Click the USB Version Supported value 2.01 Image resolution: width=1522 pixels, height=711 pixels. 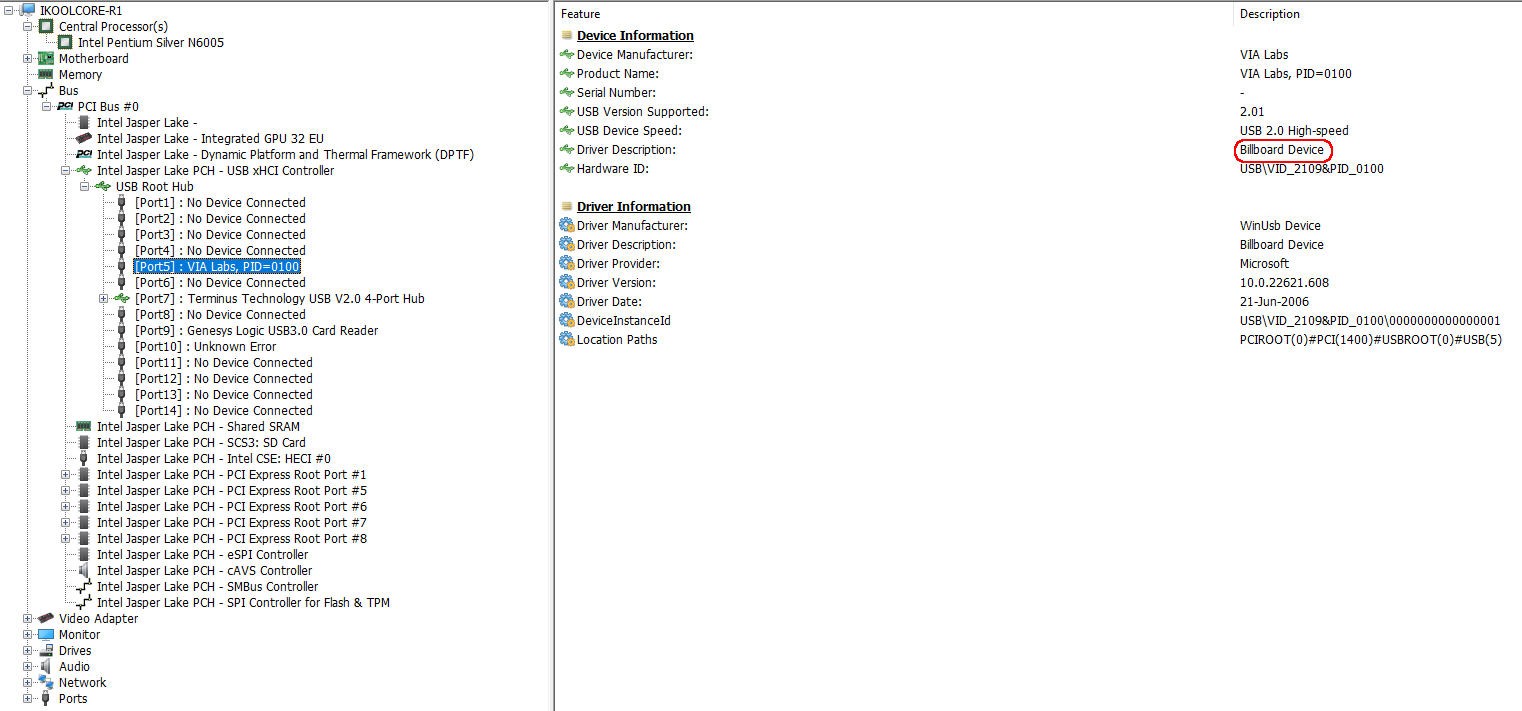(1251, 111)
